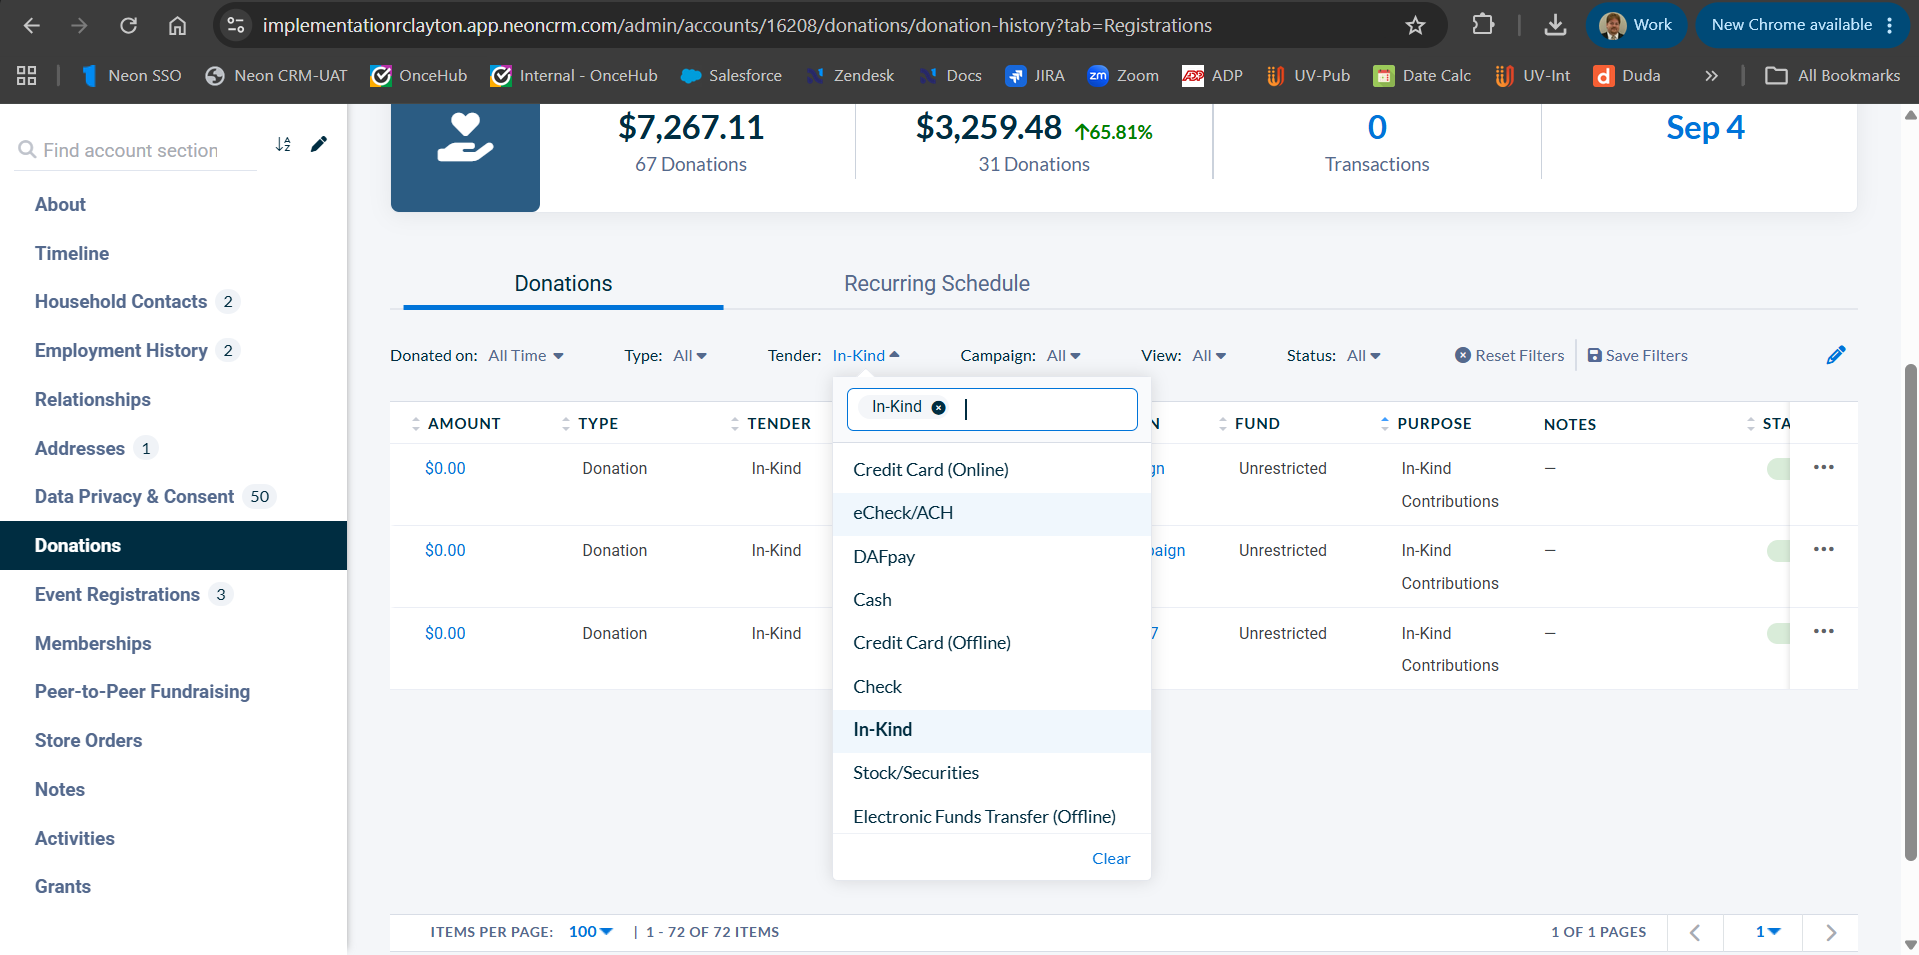Screen dimensions: 1919x955
Task: Open the Date Calc bookmark
Action: [x=1422, y=76]
